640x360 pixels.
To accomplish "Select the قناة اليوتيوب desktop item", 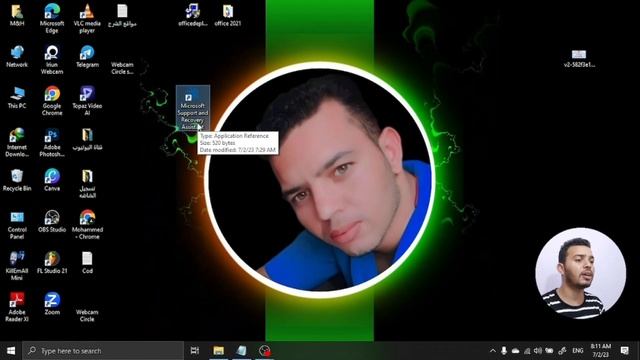I will pyautogui.click(x=87, y=139).
